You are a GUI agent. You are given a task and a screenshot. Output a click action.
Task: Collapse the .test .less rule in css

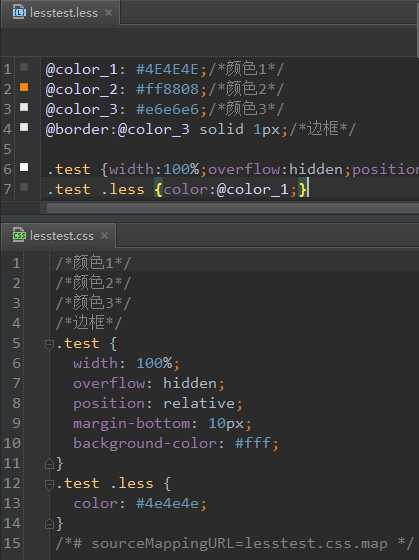[x=49, y=484]
